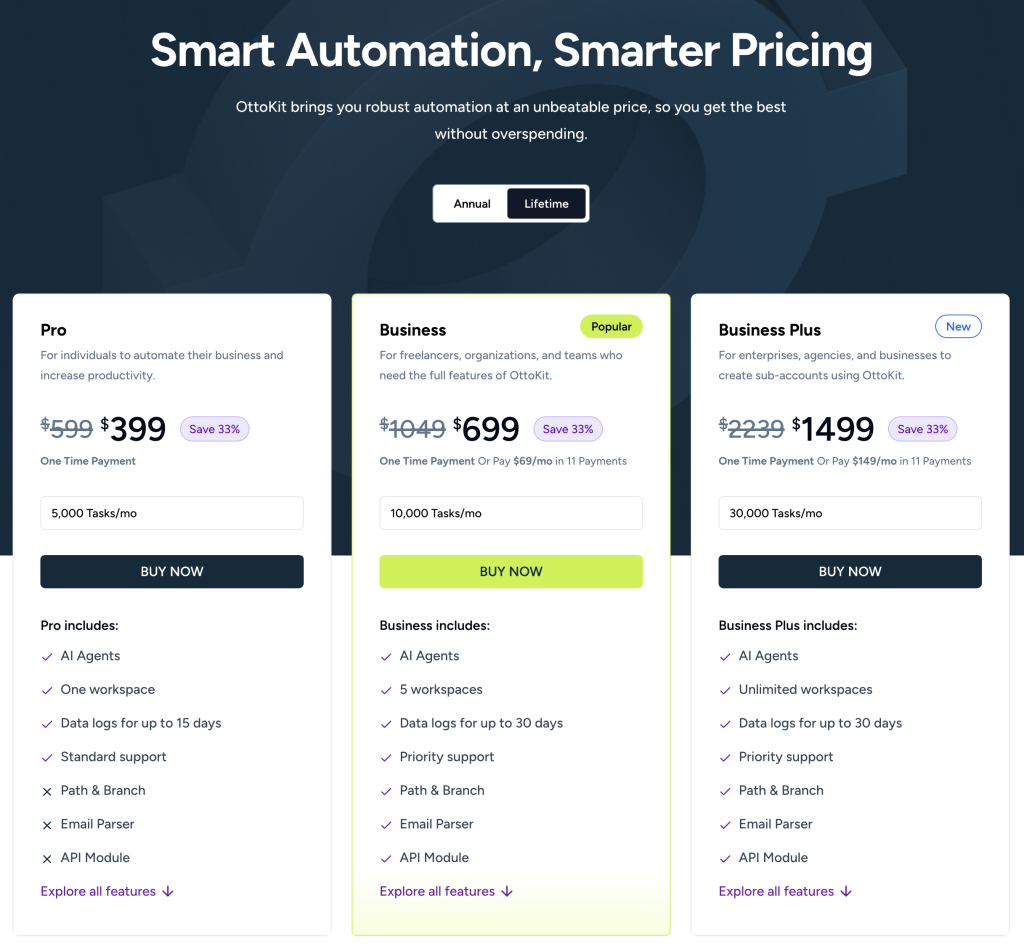Click the green BUY NOW Business button
1024x947 pixels.
pyautogui.click(x=511, y=572)
